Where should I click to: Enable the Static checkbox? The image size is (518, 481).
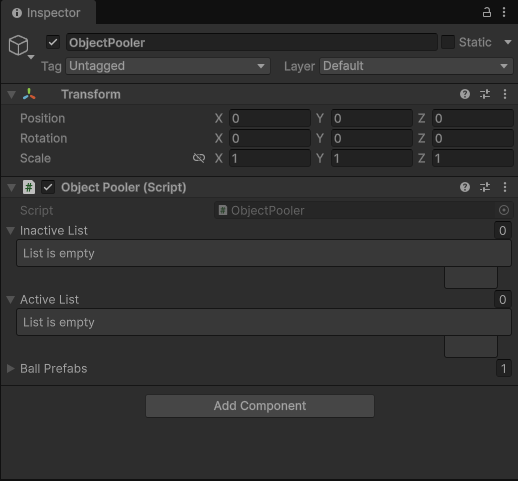tap(448, 42)
